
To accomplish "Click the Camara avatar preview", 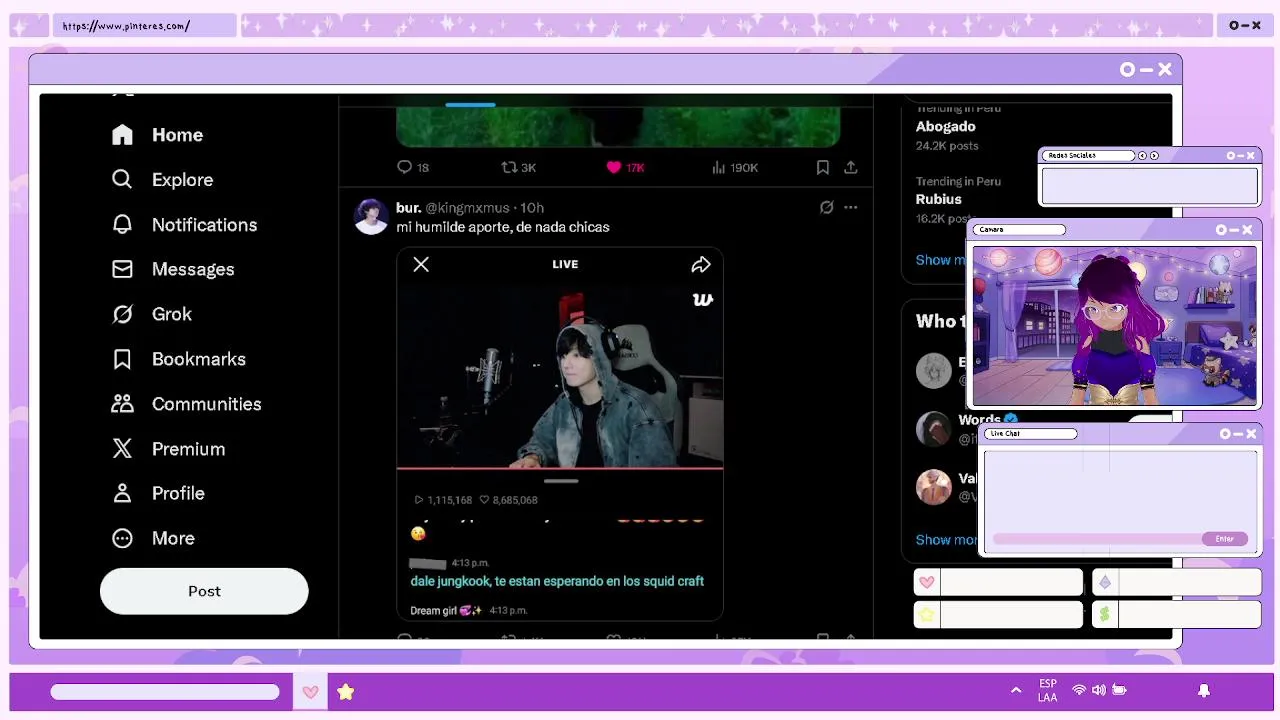I will tap(1114, 326).
